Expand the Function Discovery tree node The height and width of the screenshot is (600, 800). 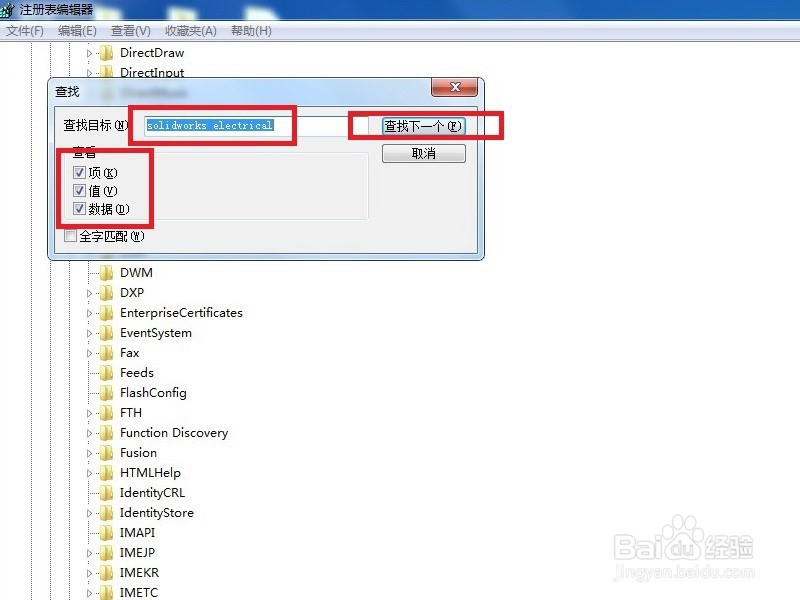tap(89, 433)
